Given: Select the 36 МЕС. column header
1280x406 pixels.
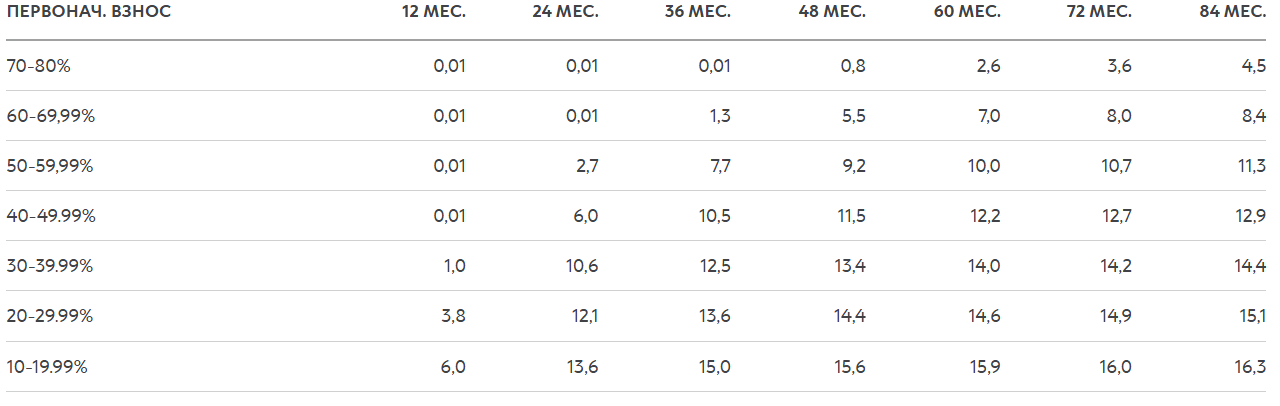Looking at the screenshot, I should 698,12.
